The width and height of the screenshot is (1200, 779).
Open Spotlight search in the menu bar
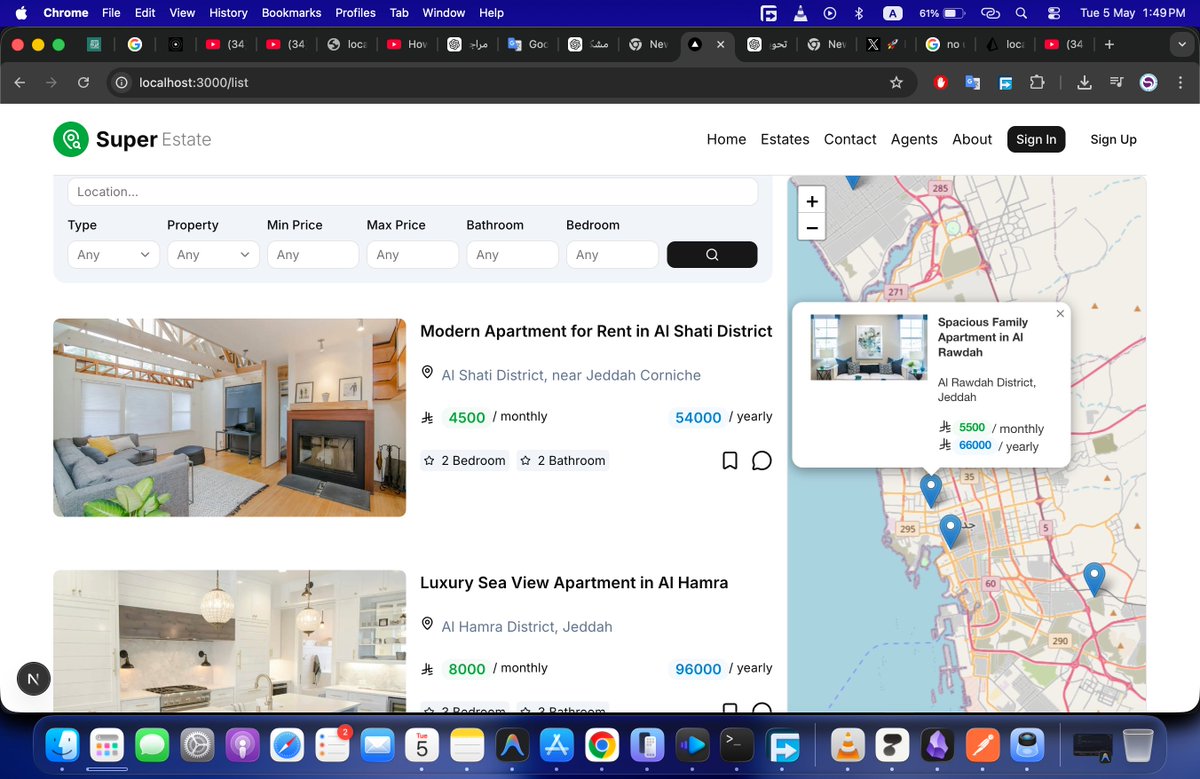[x=1021, y=13]
